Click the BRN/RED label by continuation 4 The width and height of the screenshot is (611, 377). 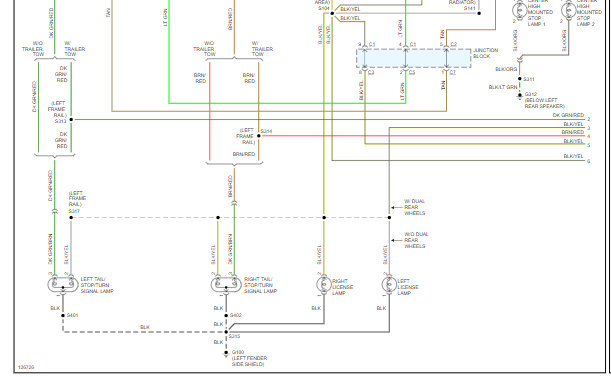[572, 132]
